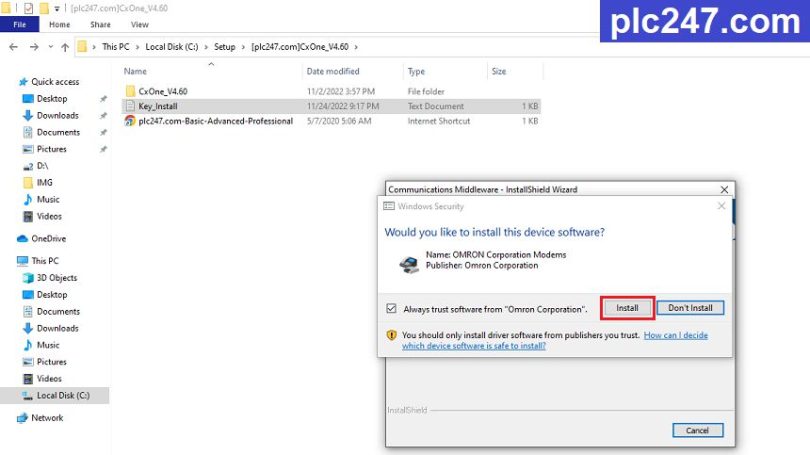The height and width of the screenshot is (455, 810).
Task: Click the pin icon beside Documents
Action: coord(103,132)
